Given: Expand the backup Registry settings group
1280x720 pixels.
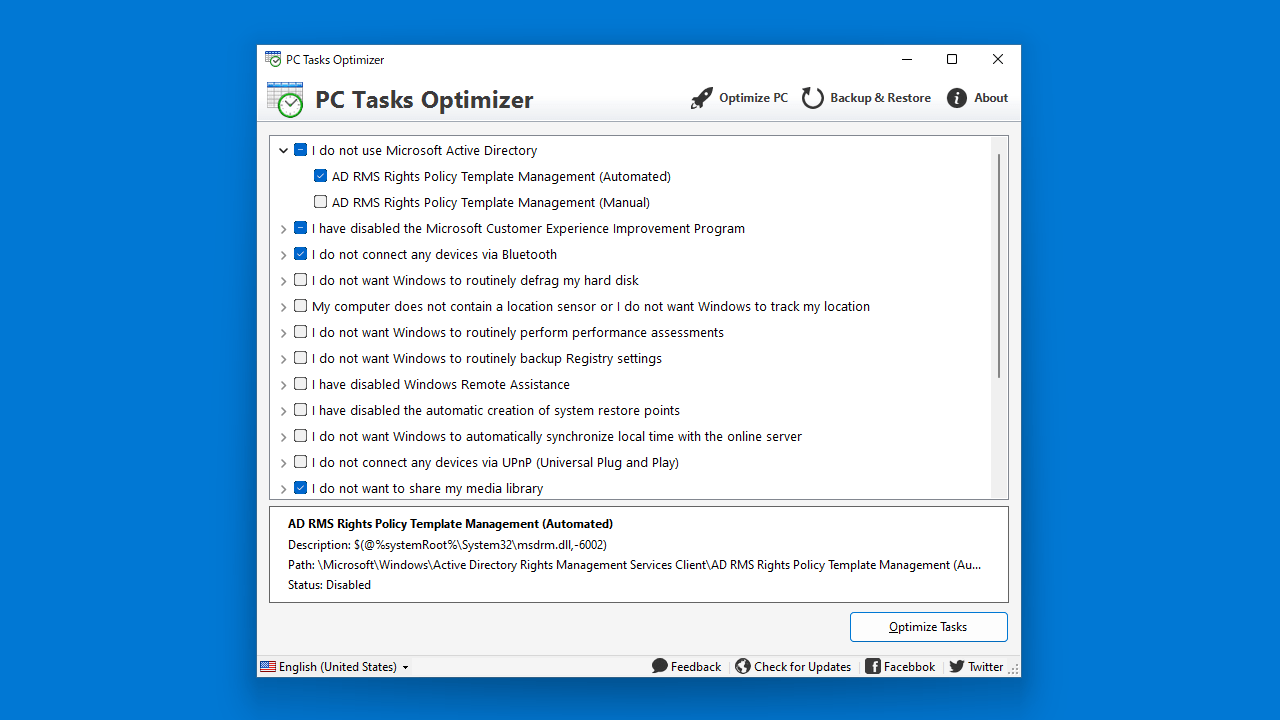Looking at the screenshot, I should [x=283, y=359].
